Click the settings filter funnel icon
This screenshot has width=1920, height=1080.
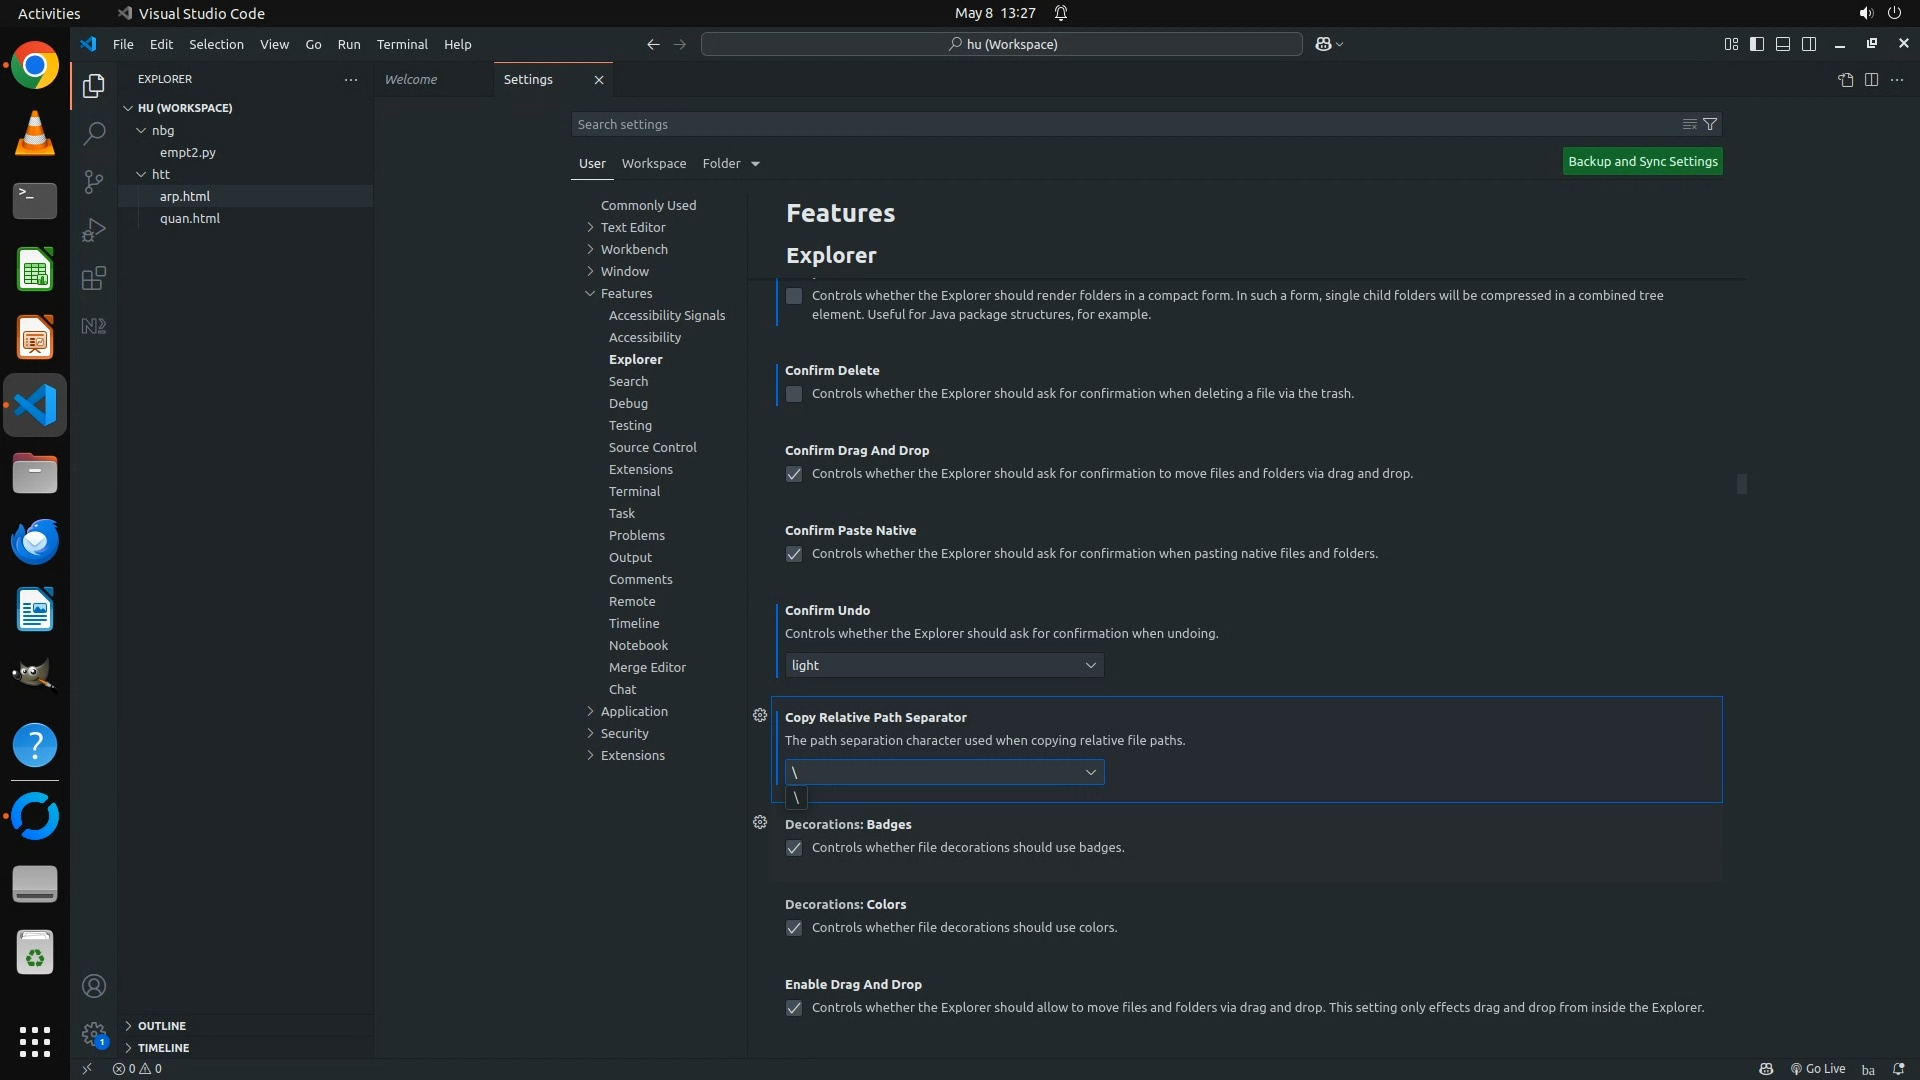click(x=1710, y=124)
